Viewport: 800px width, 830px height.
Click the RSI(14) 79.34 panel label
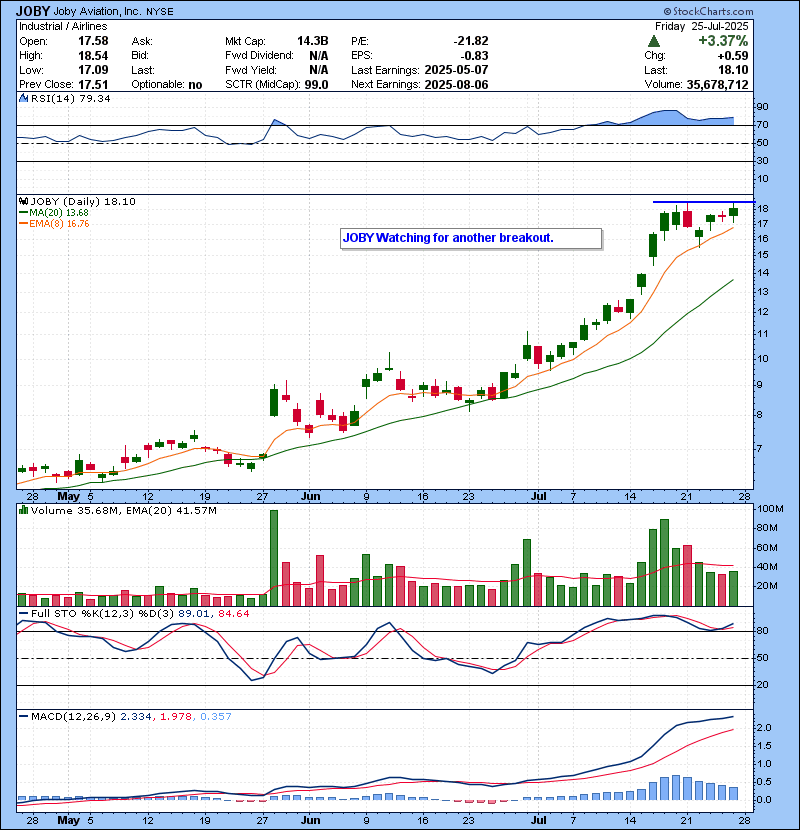coord(70,98)
